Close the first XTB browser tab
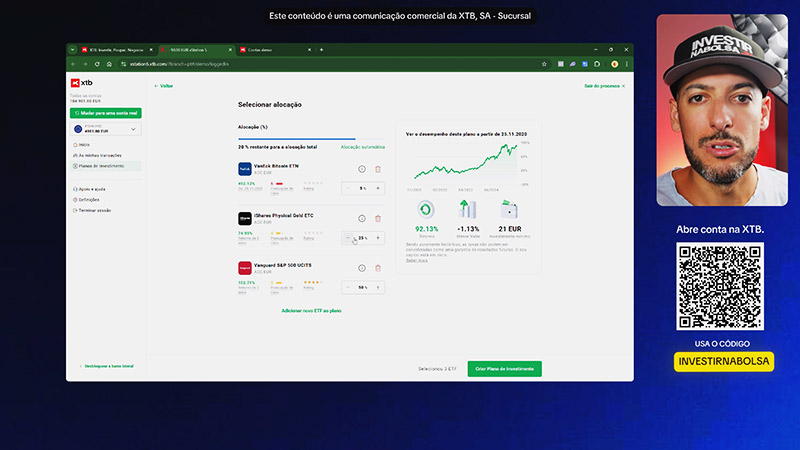The image size is (800, 450). (x=151, y=50)
